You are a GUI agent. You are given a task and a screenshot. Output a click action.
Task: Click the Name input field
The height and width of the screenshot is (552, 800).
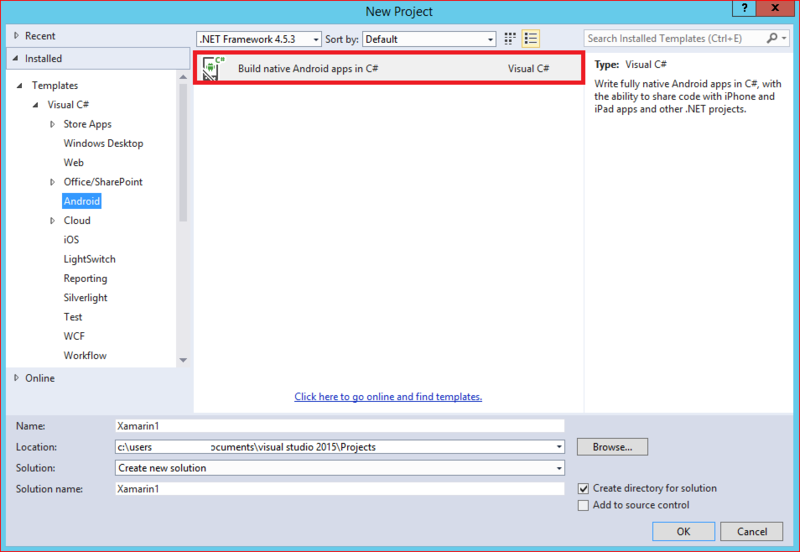point(340,426)
